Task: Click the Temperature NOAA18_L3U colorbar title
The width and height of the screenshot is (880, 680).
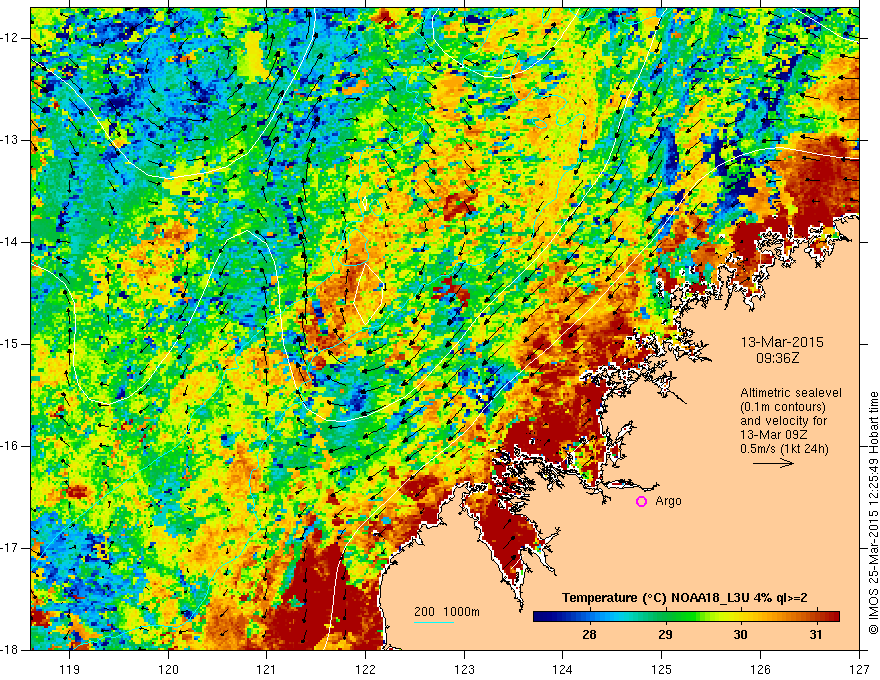Action: pos(684,598)
